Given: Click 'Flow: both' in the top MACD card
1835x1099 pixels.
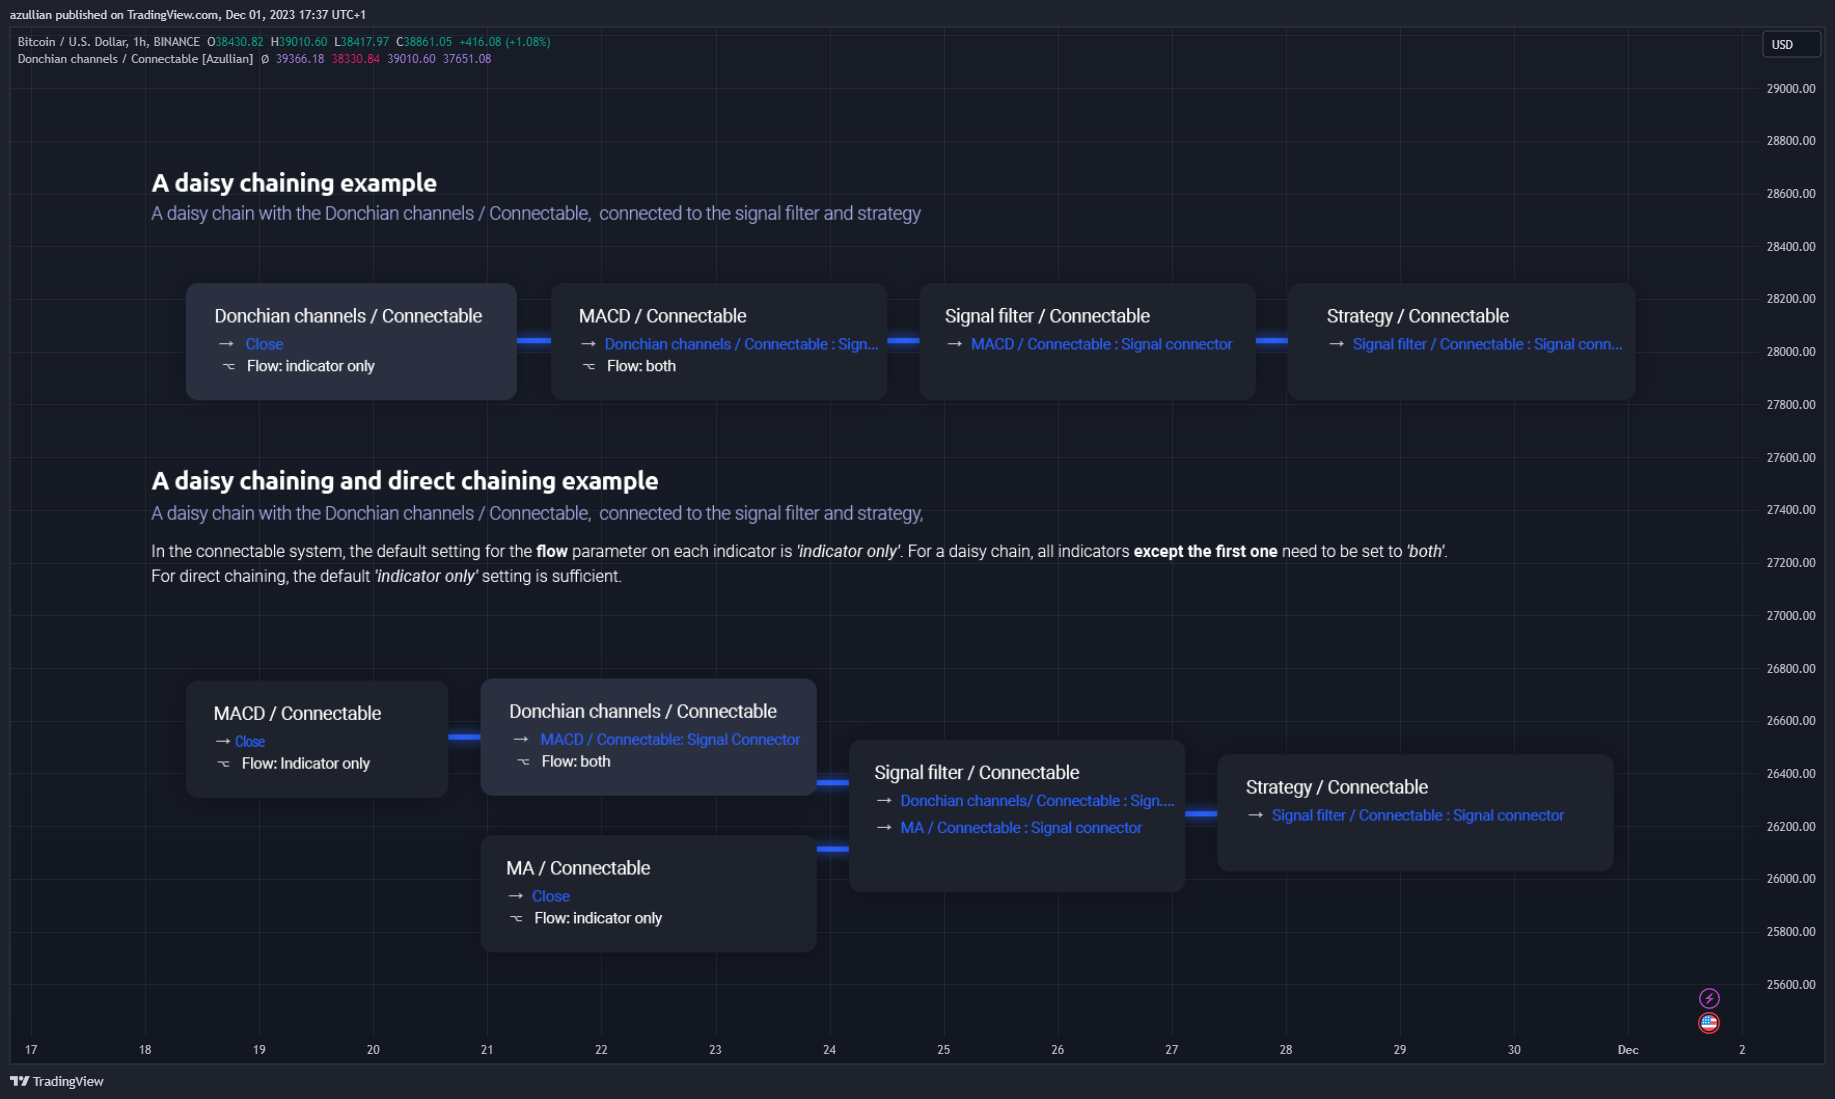Looking at the screenshot, I should [x=641, y=366].
